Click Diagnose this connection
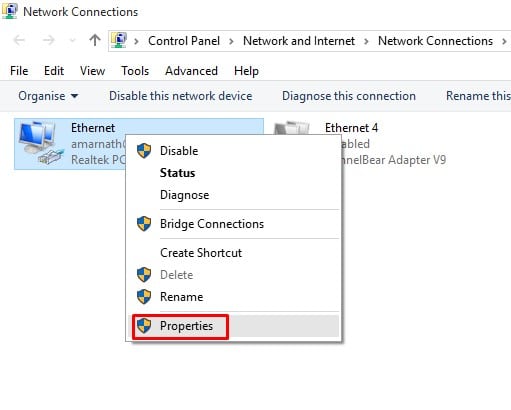The width and height of the screenshot is (511, 410). point(349,96)
